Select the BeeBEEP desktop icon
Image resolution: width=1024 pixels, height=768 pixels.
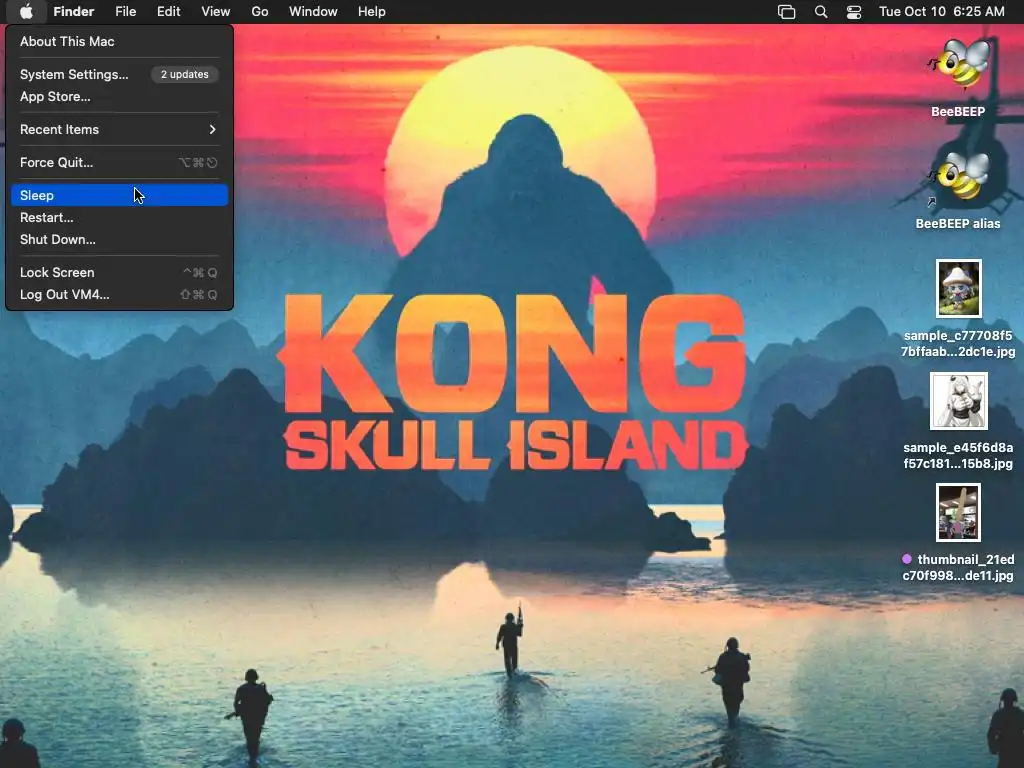(x=958, y=63)
